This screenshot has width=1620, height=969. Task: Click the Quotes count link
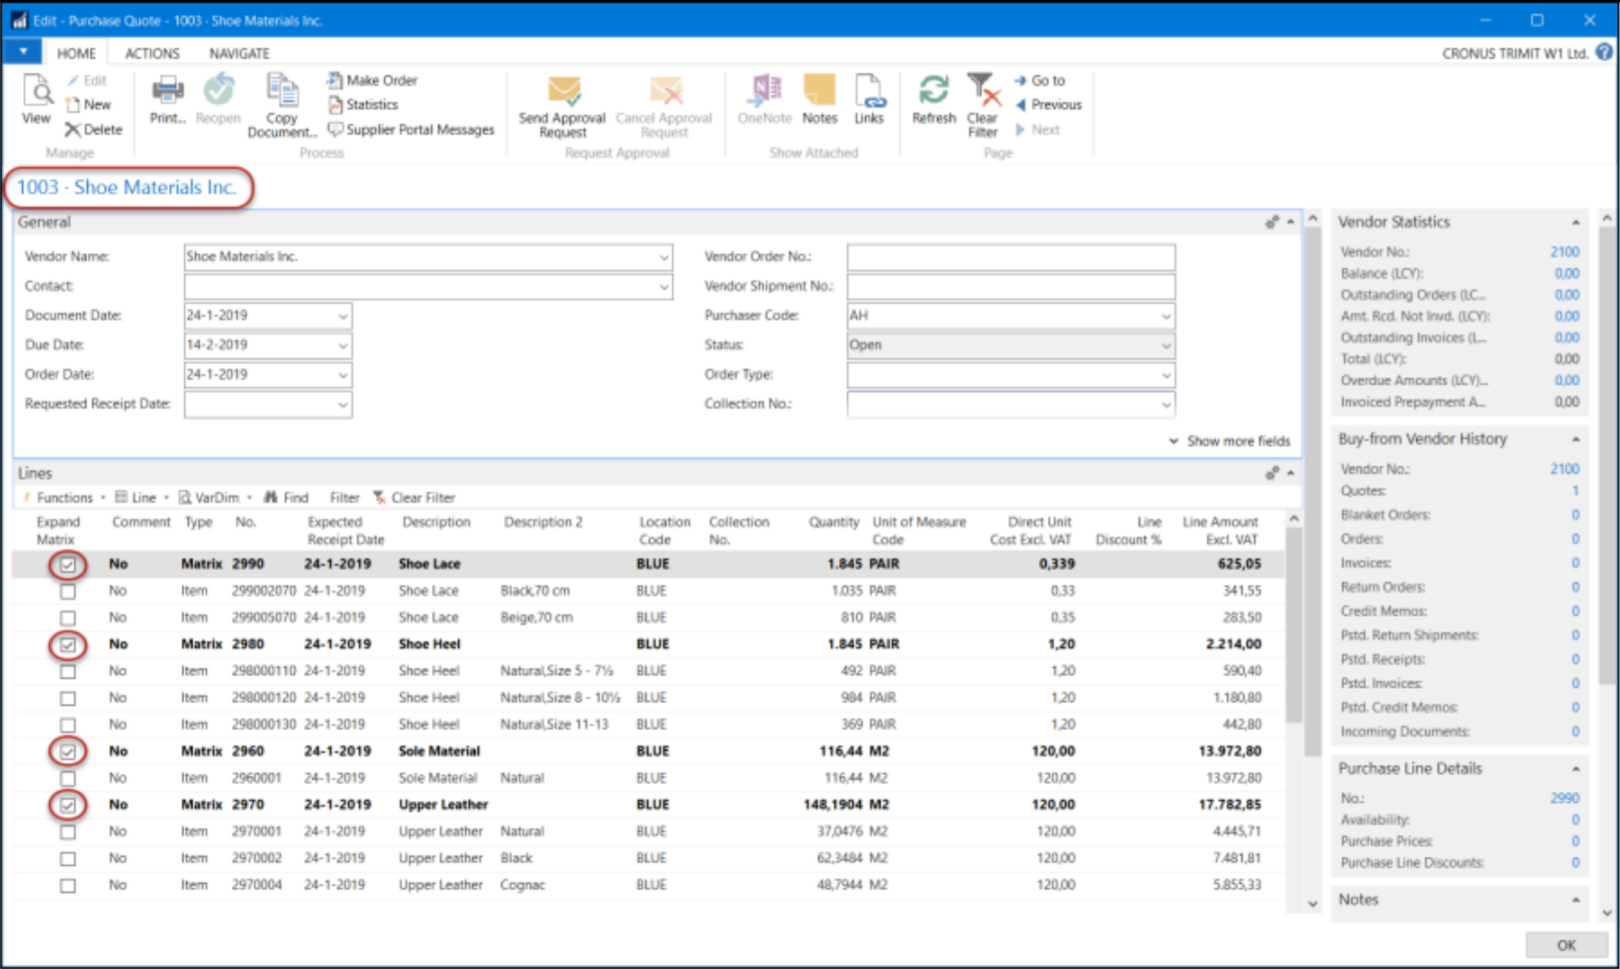pos(1575,491)
